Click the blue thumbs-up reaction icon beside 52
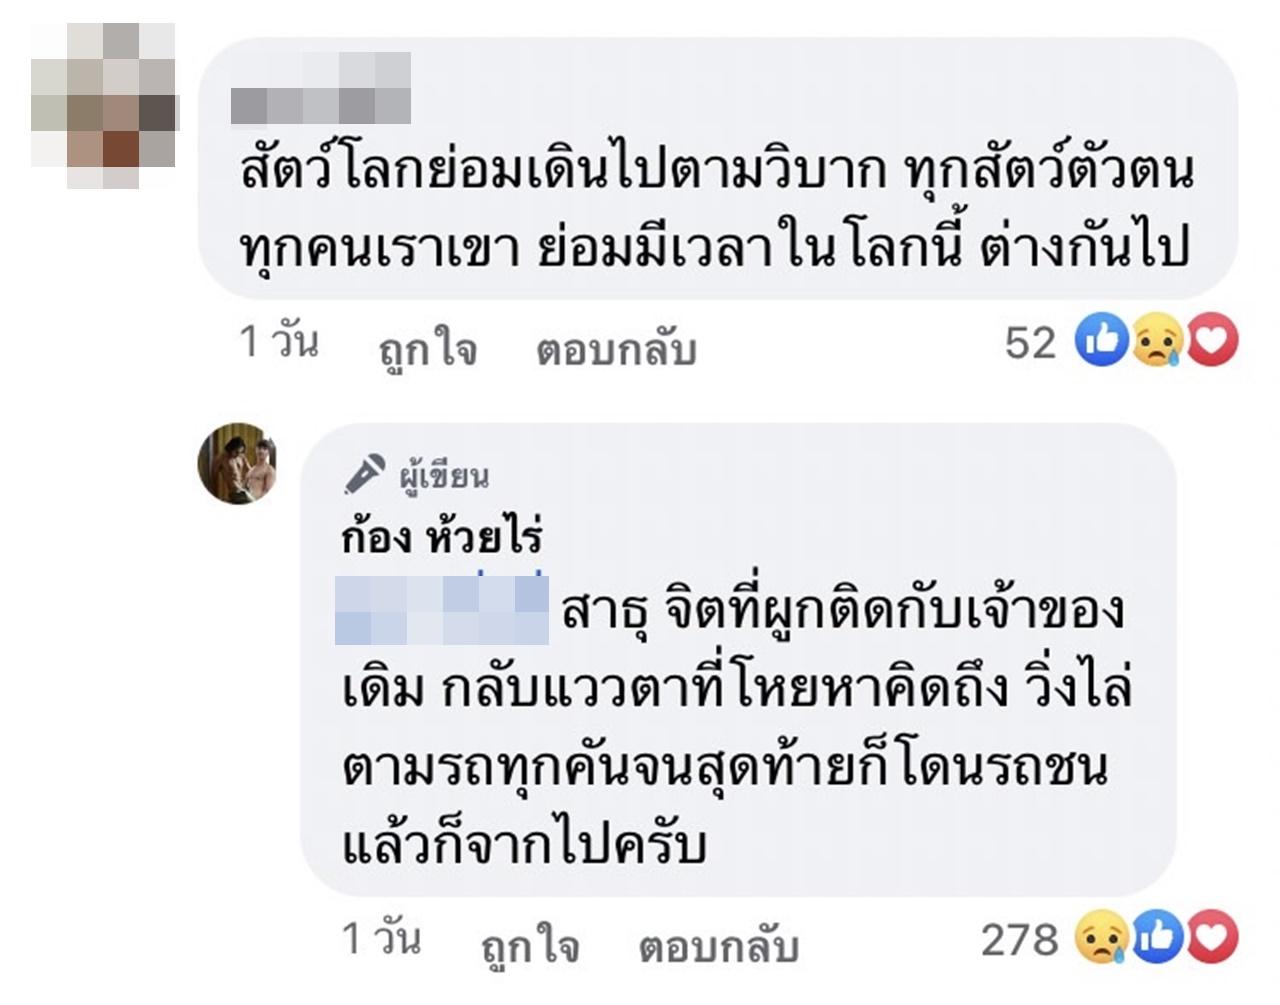The width and height of the screenshot is (1280, 1005). coord(1100,342)
